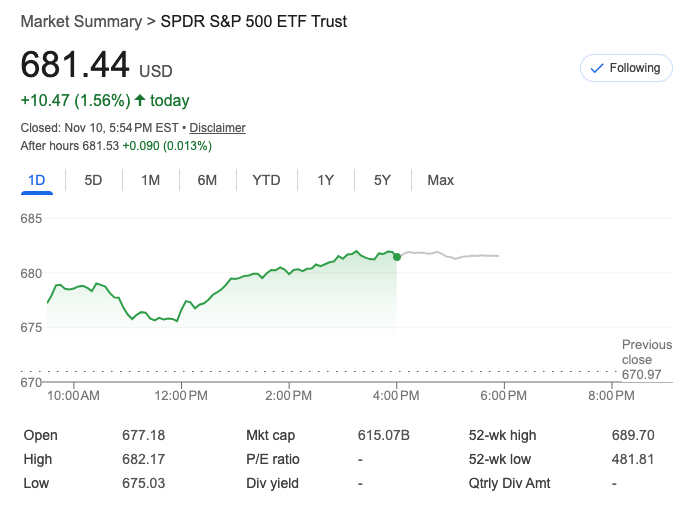Switch to the YTD chart view
This screenshot has height=508, width=684.
pos(266,180)
